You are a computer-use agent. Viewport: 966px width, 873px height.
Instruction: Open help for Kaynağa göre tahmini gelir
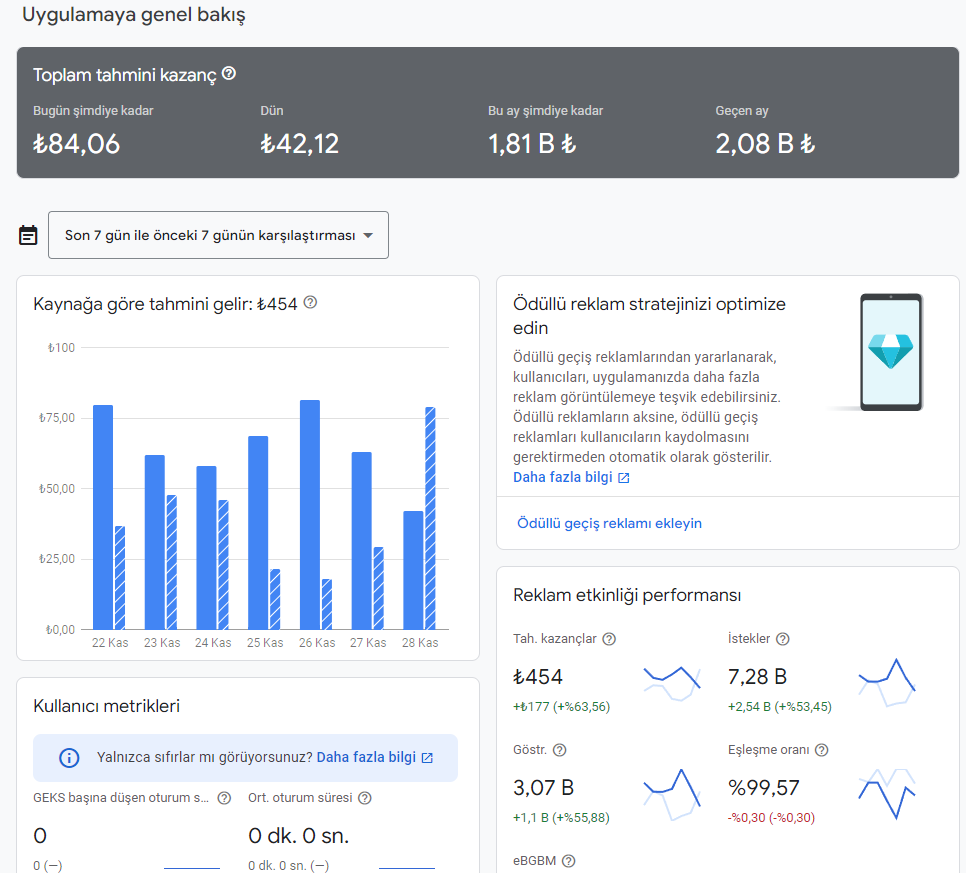click(310, 303)
